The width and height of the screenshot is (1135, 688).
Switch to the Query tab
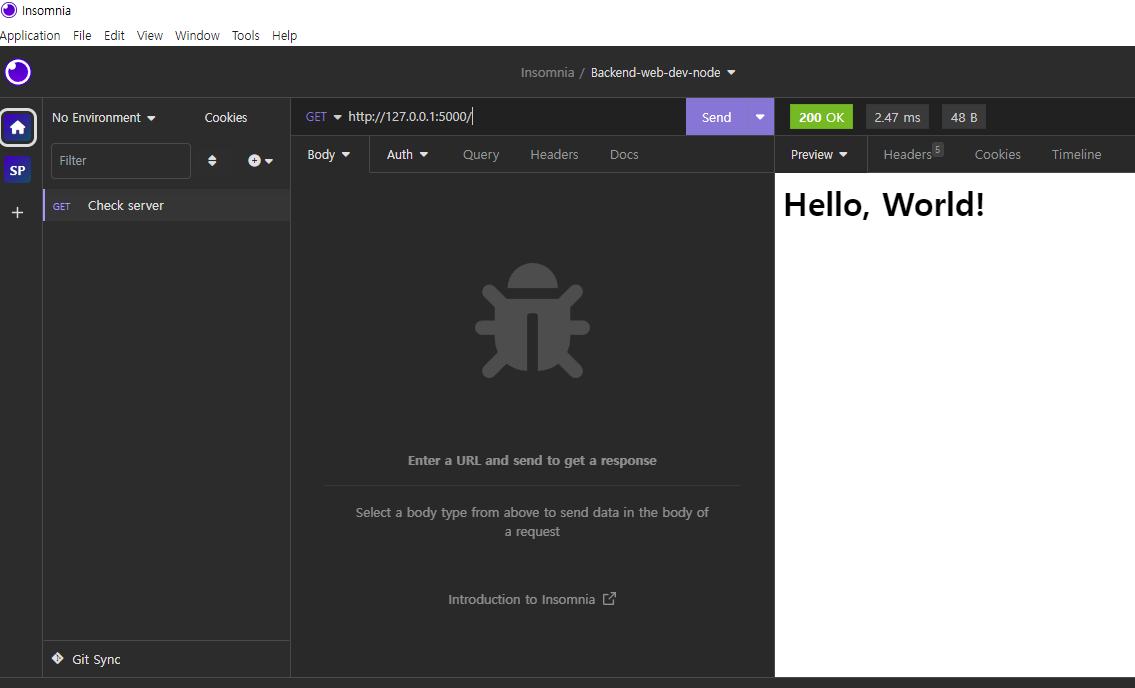[481, 154]
